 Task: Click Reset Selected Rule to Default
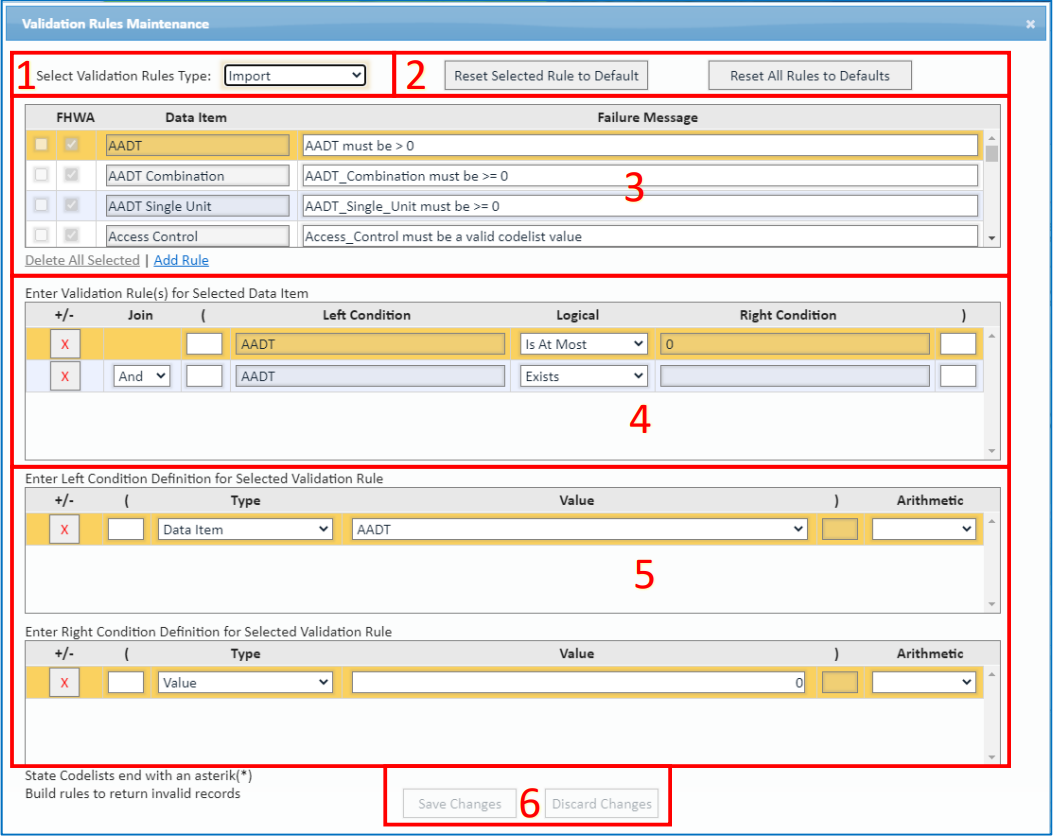tap(546, 75)
